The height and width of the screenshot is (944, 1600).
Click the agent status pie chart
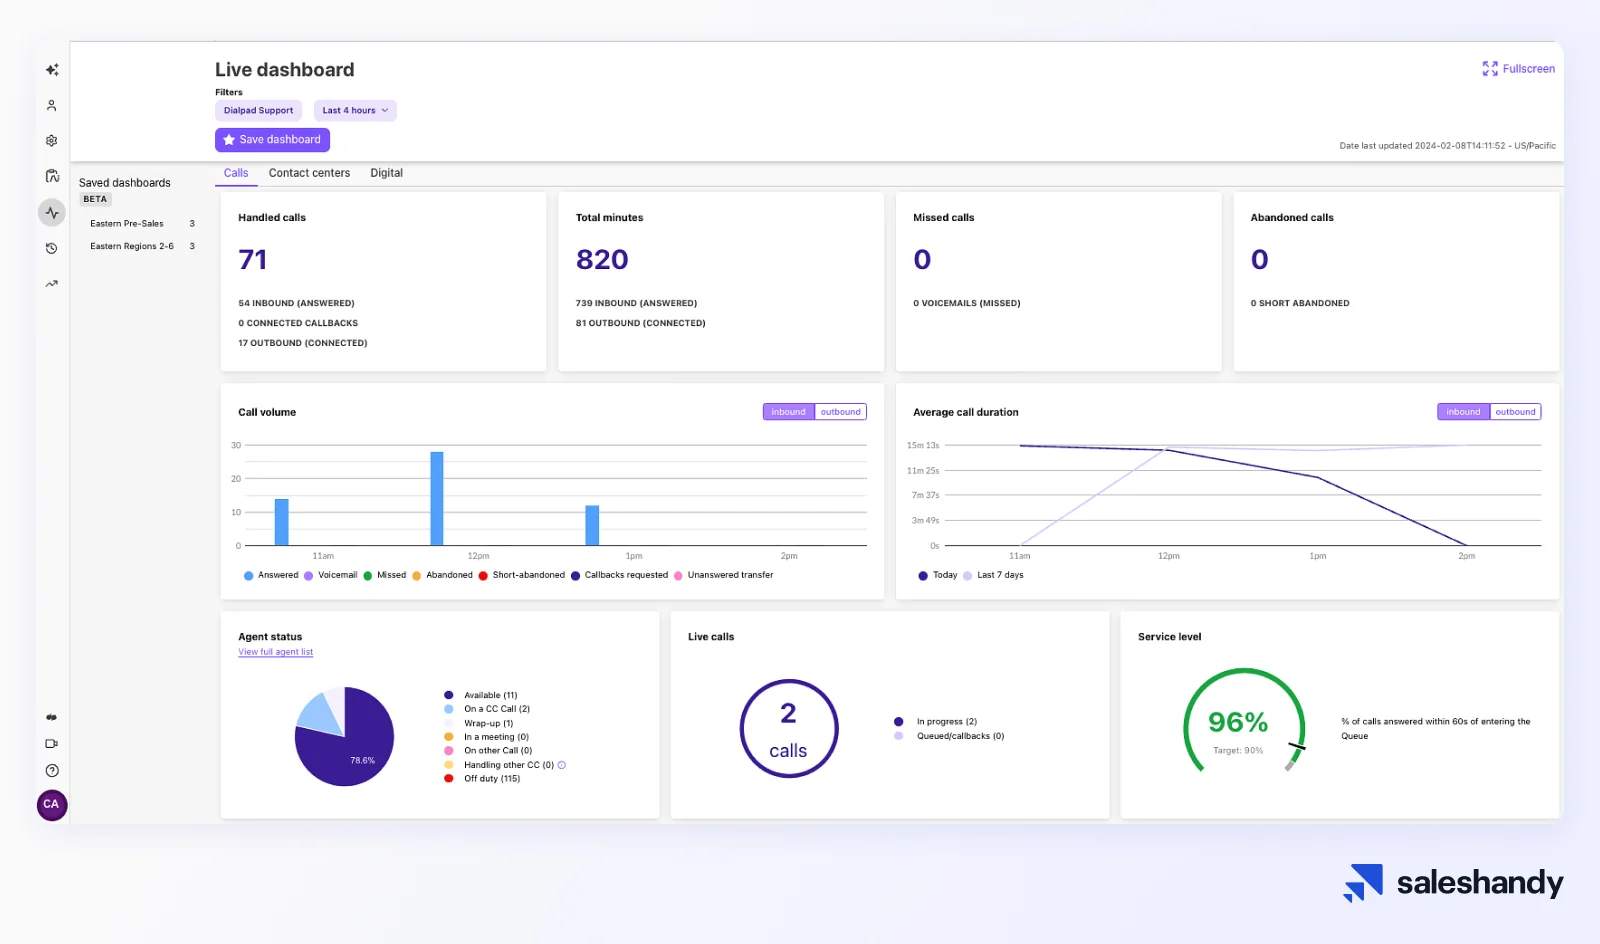[344, 736]
